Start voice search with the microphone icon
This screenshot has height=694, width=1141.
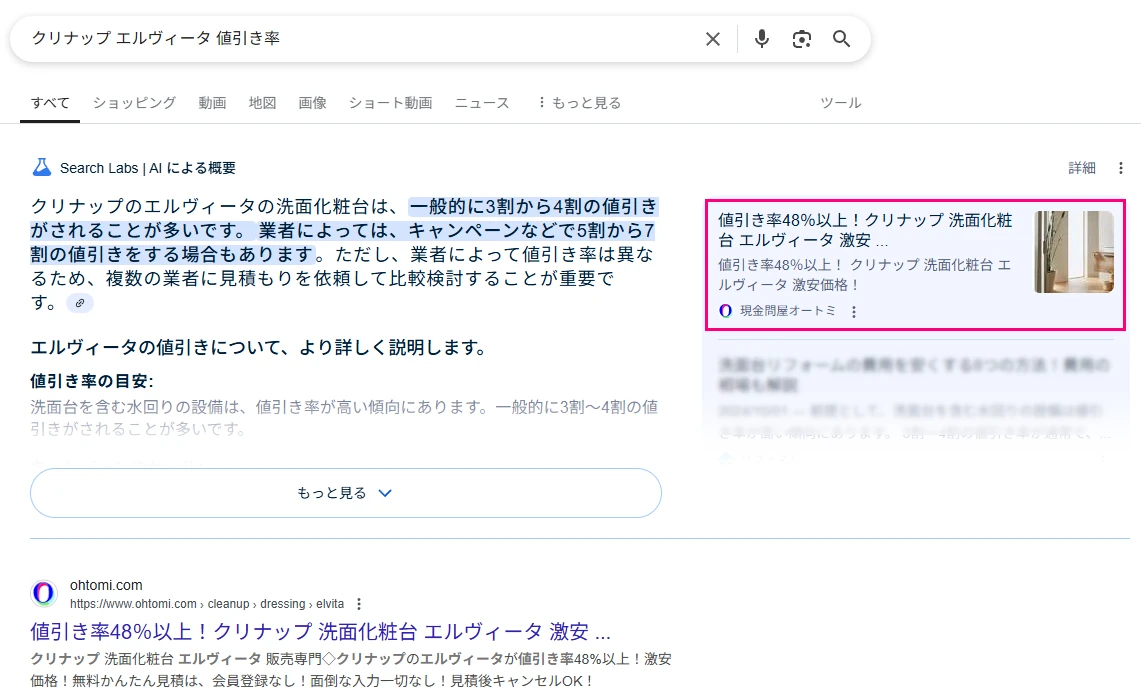pos(761,39)
